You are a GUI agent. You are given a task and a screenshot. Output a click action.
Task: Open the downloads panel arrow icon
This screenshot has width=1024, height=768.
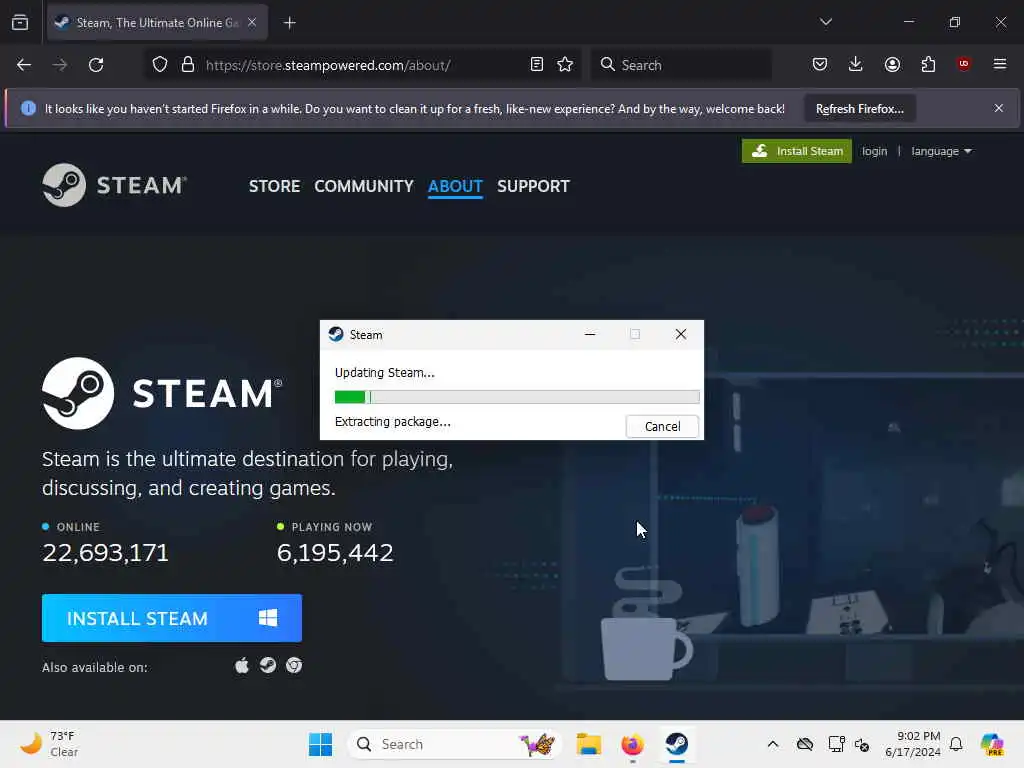tap(856, 64)
